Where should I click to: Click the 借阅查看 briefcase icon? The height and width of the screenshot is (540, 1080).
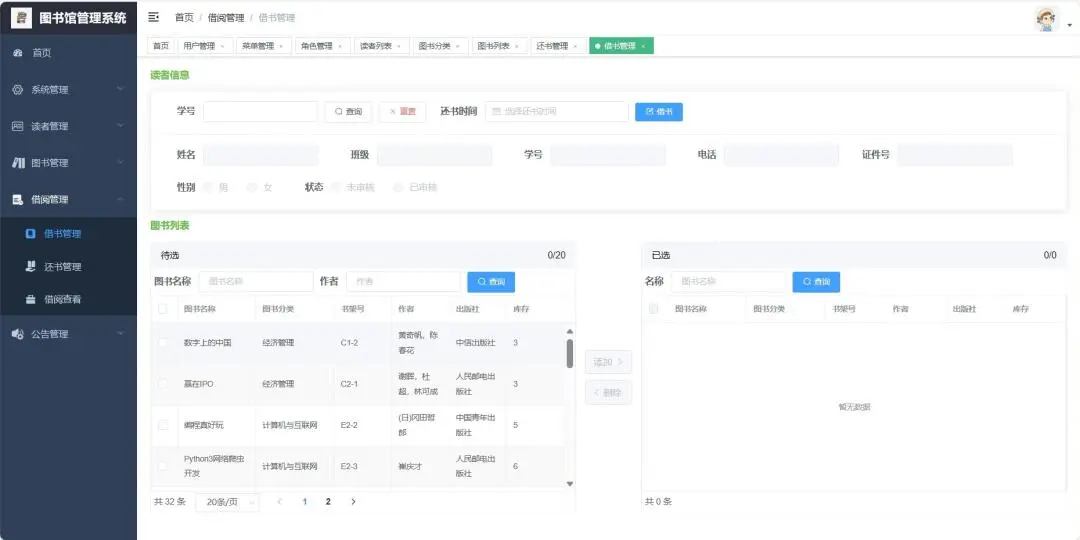(x=30, y=300)
